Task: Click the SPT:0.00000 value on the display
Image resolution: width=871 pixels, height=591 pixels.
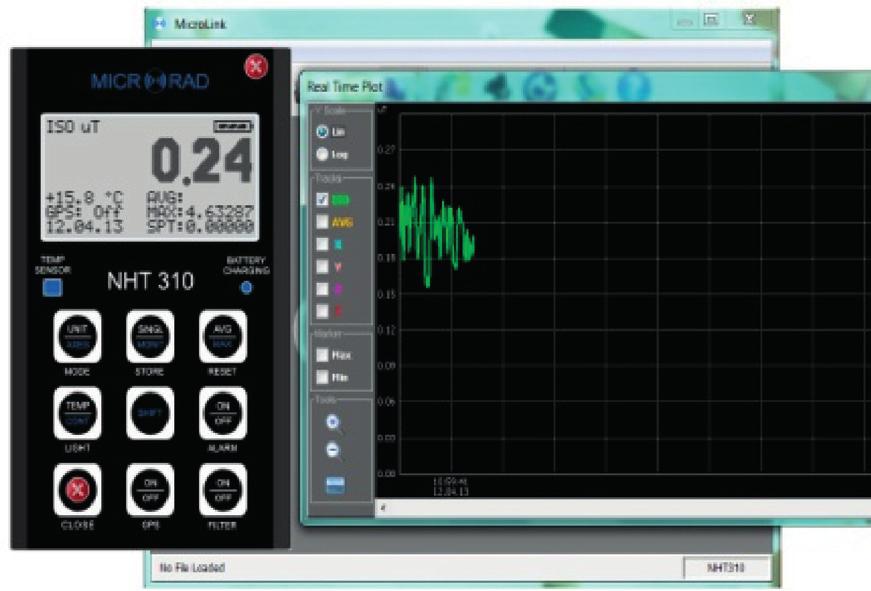Action: [x=201, y=227]
